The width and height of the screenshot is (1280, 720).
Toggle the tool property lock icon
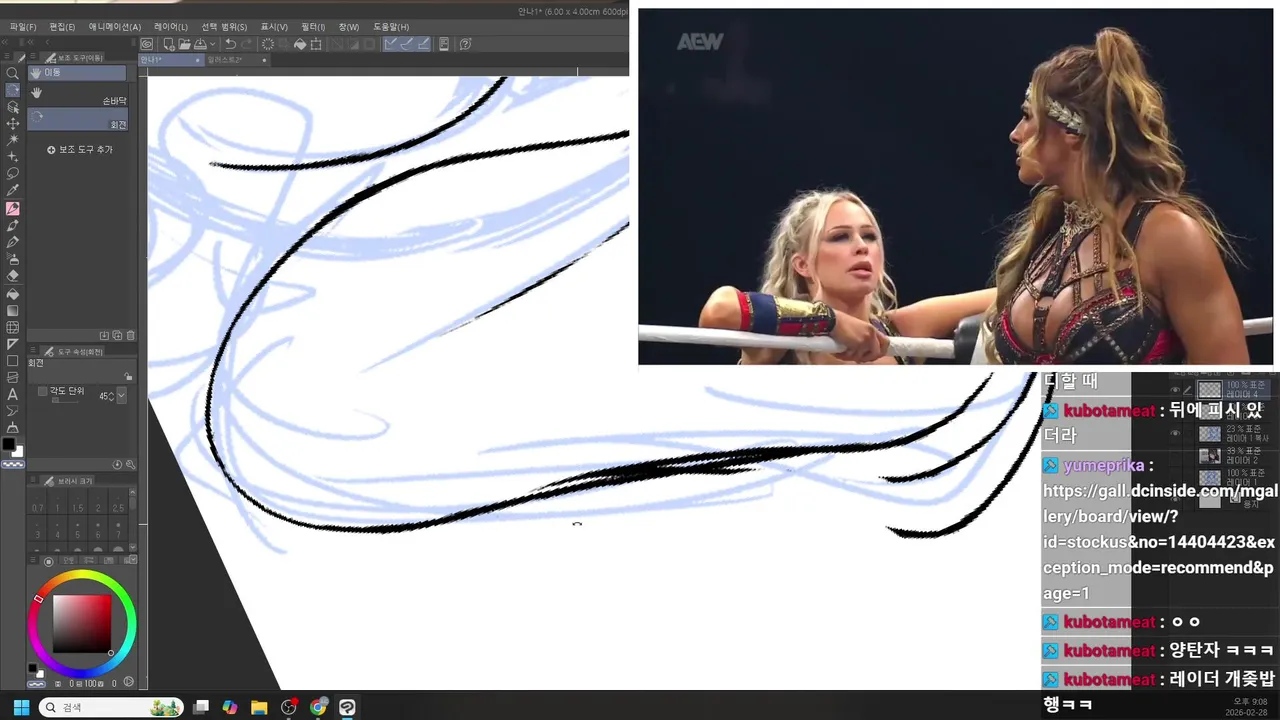click(128, 376)
